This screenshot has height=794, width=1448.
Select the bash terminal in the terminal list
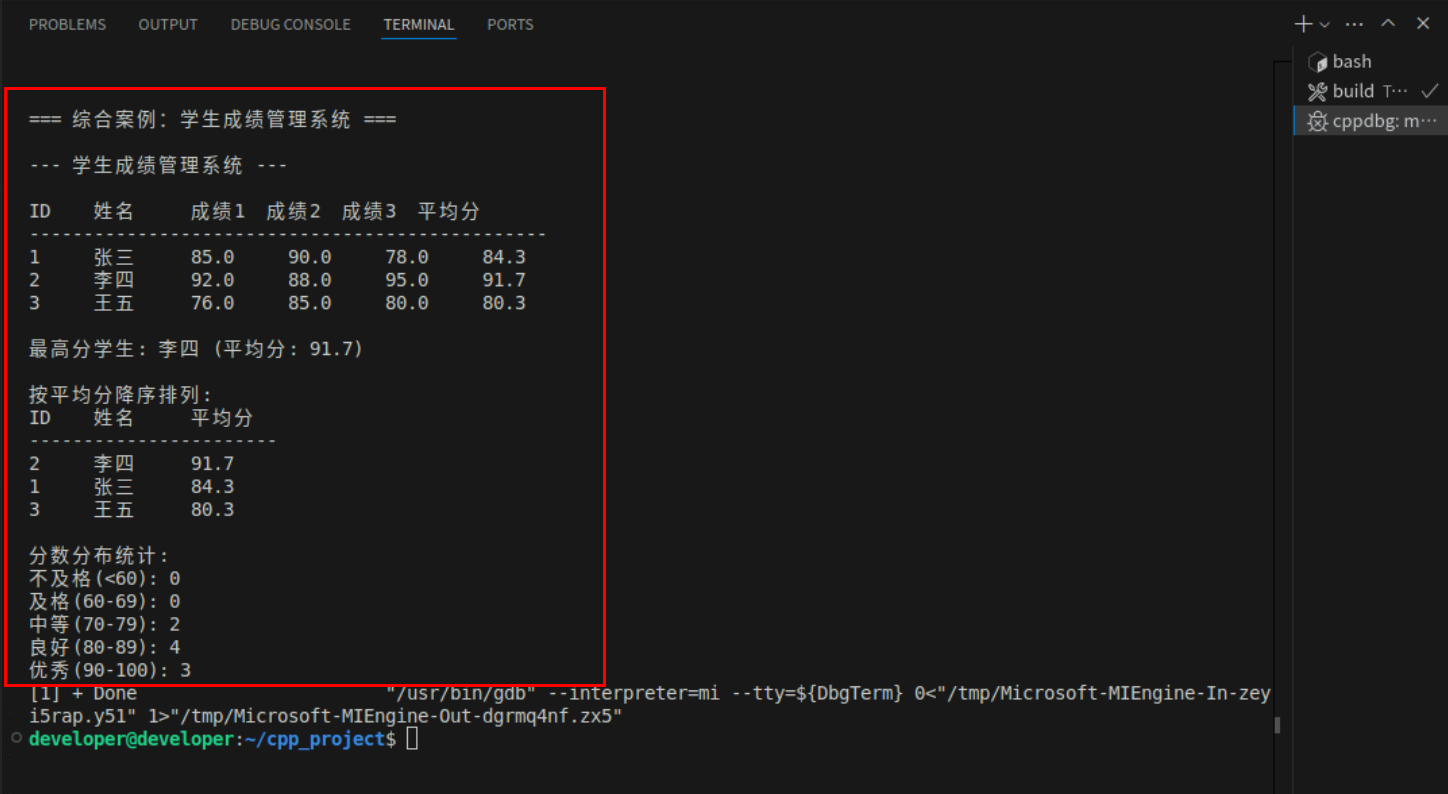click(1368, 62)
